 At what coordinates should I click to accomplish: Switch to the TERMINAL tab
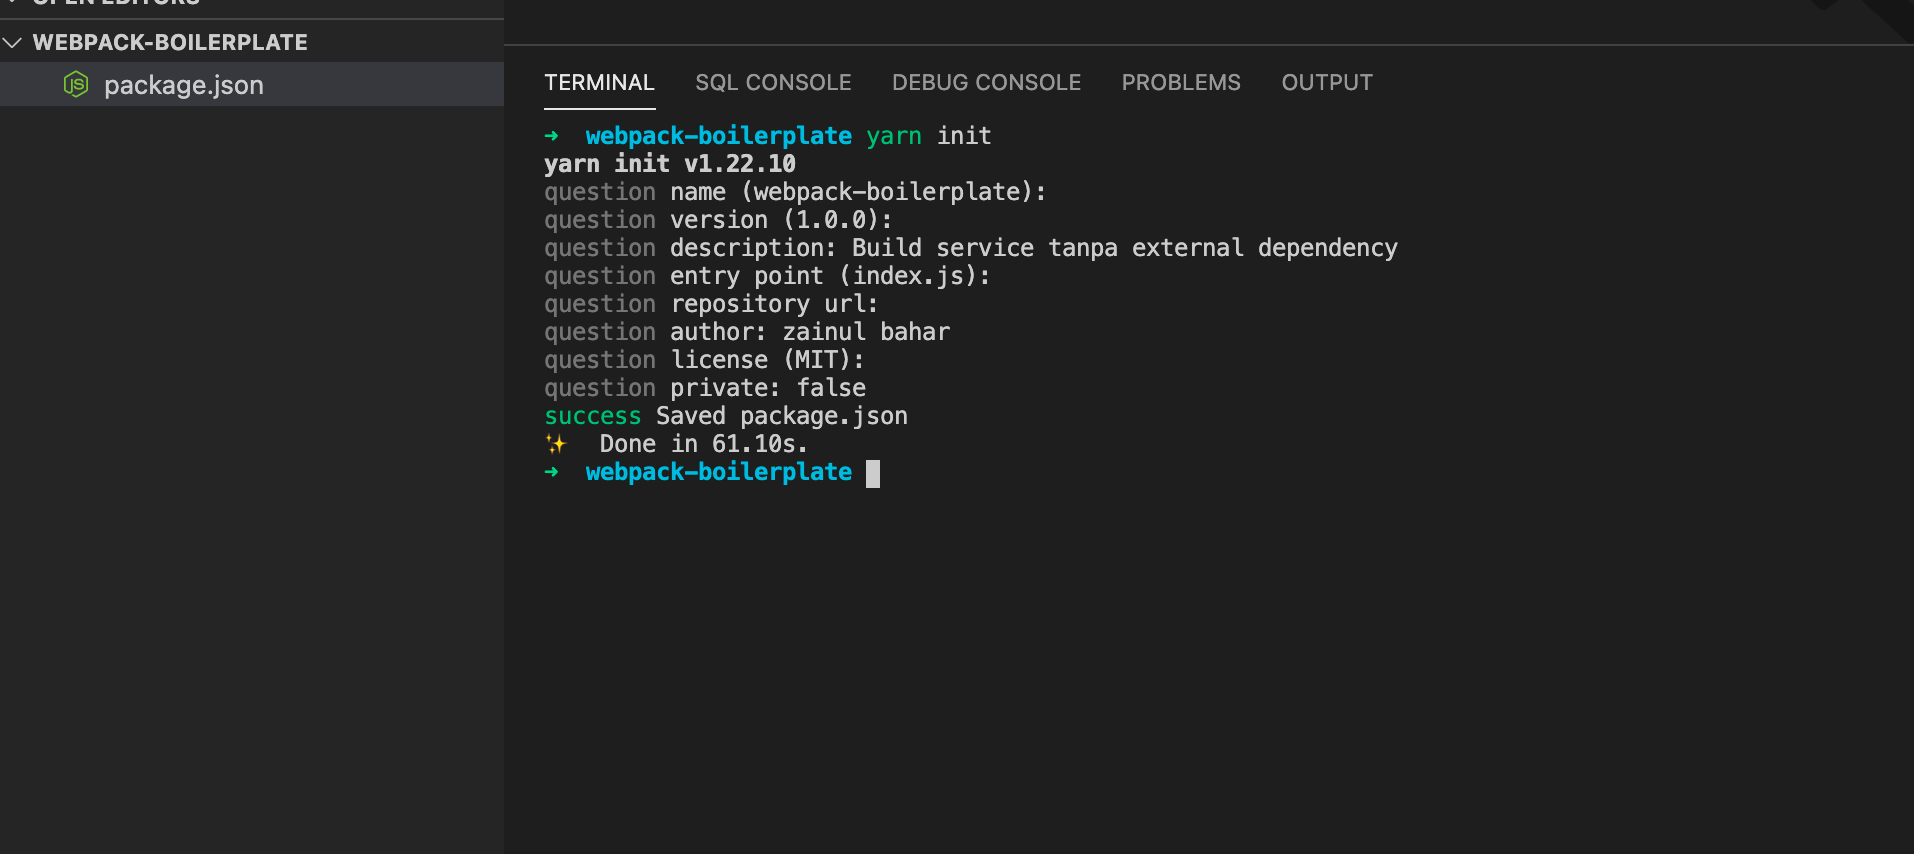(599, 83)
